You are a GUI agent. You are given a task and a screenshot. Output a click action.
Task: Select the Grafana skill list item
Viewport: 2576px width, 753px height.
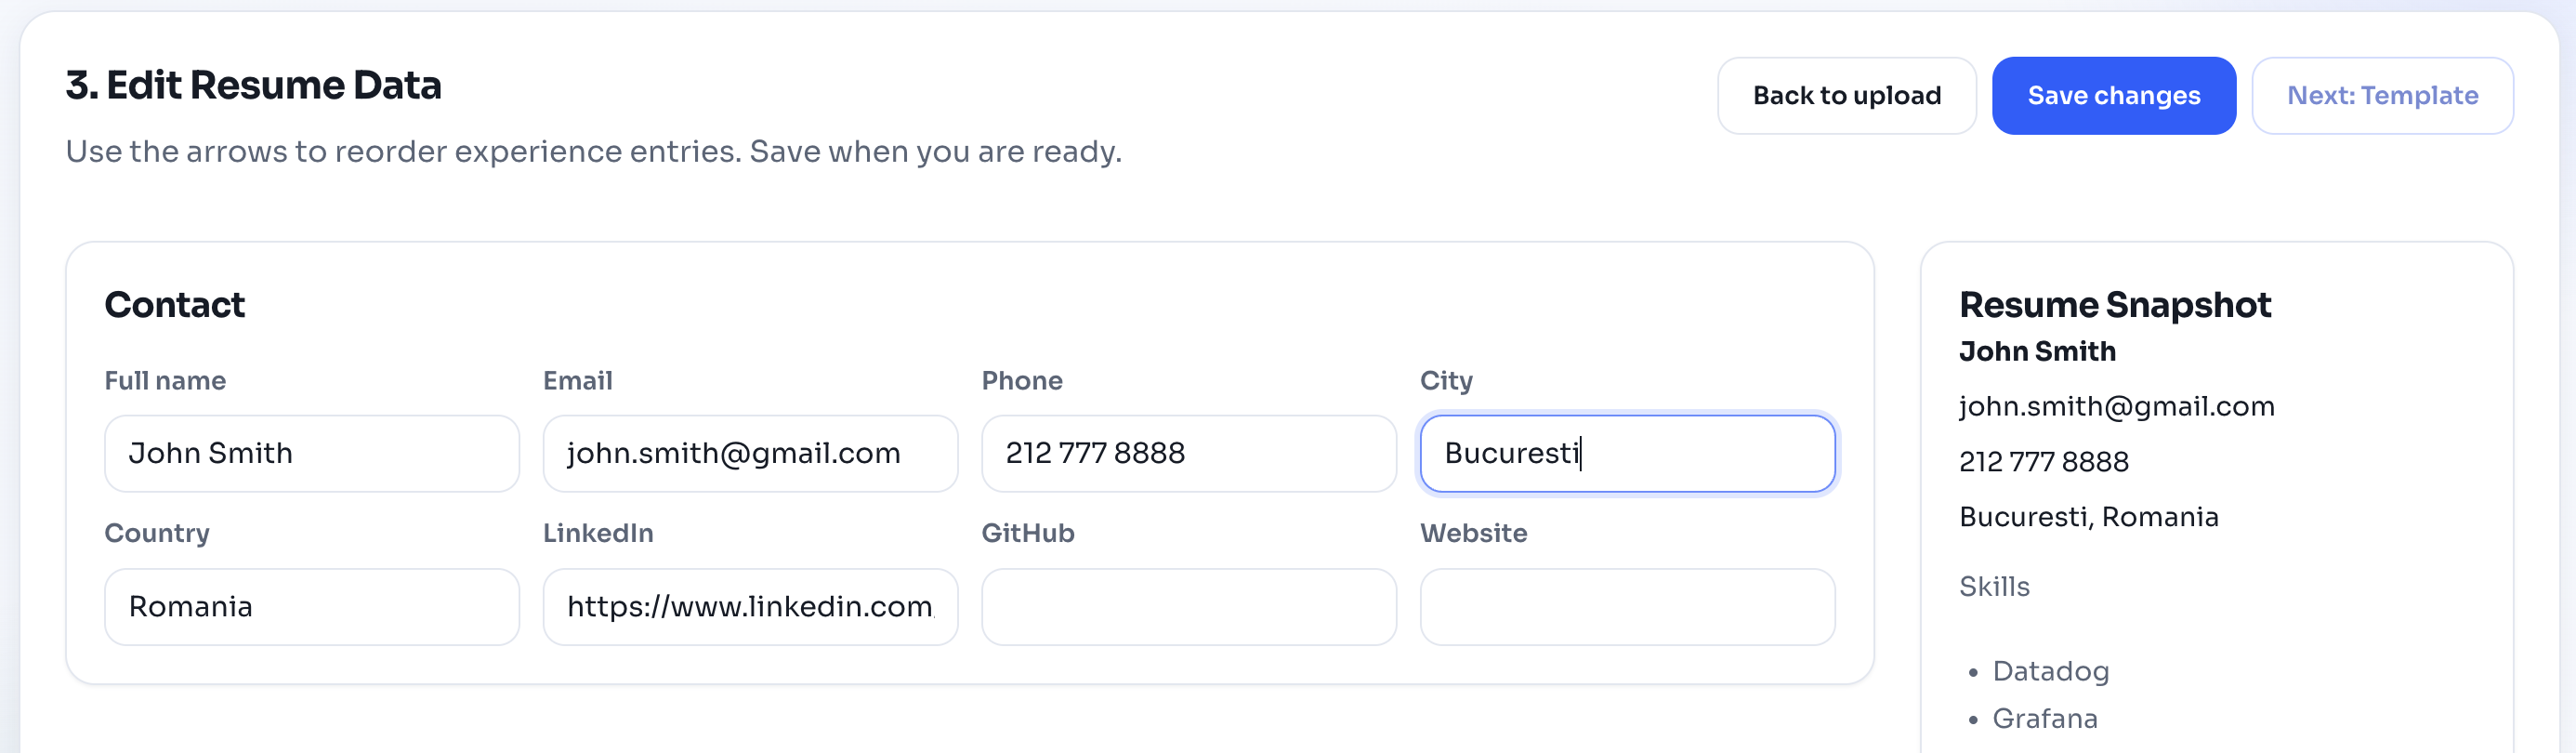tap(2044, 719)
